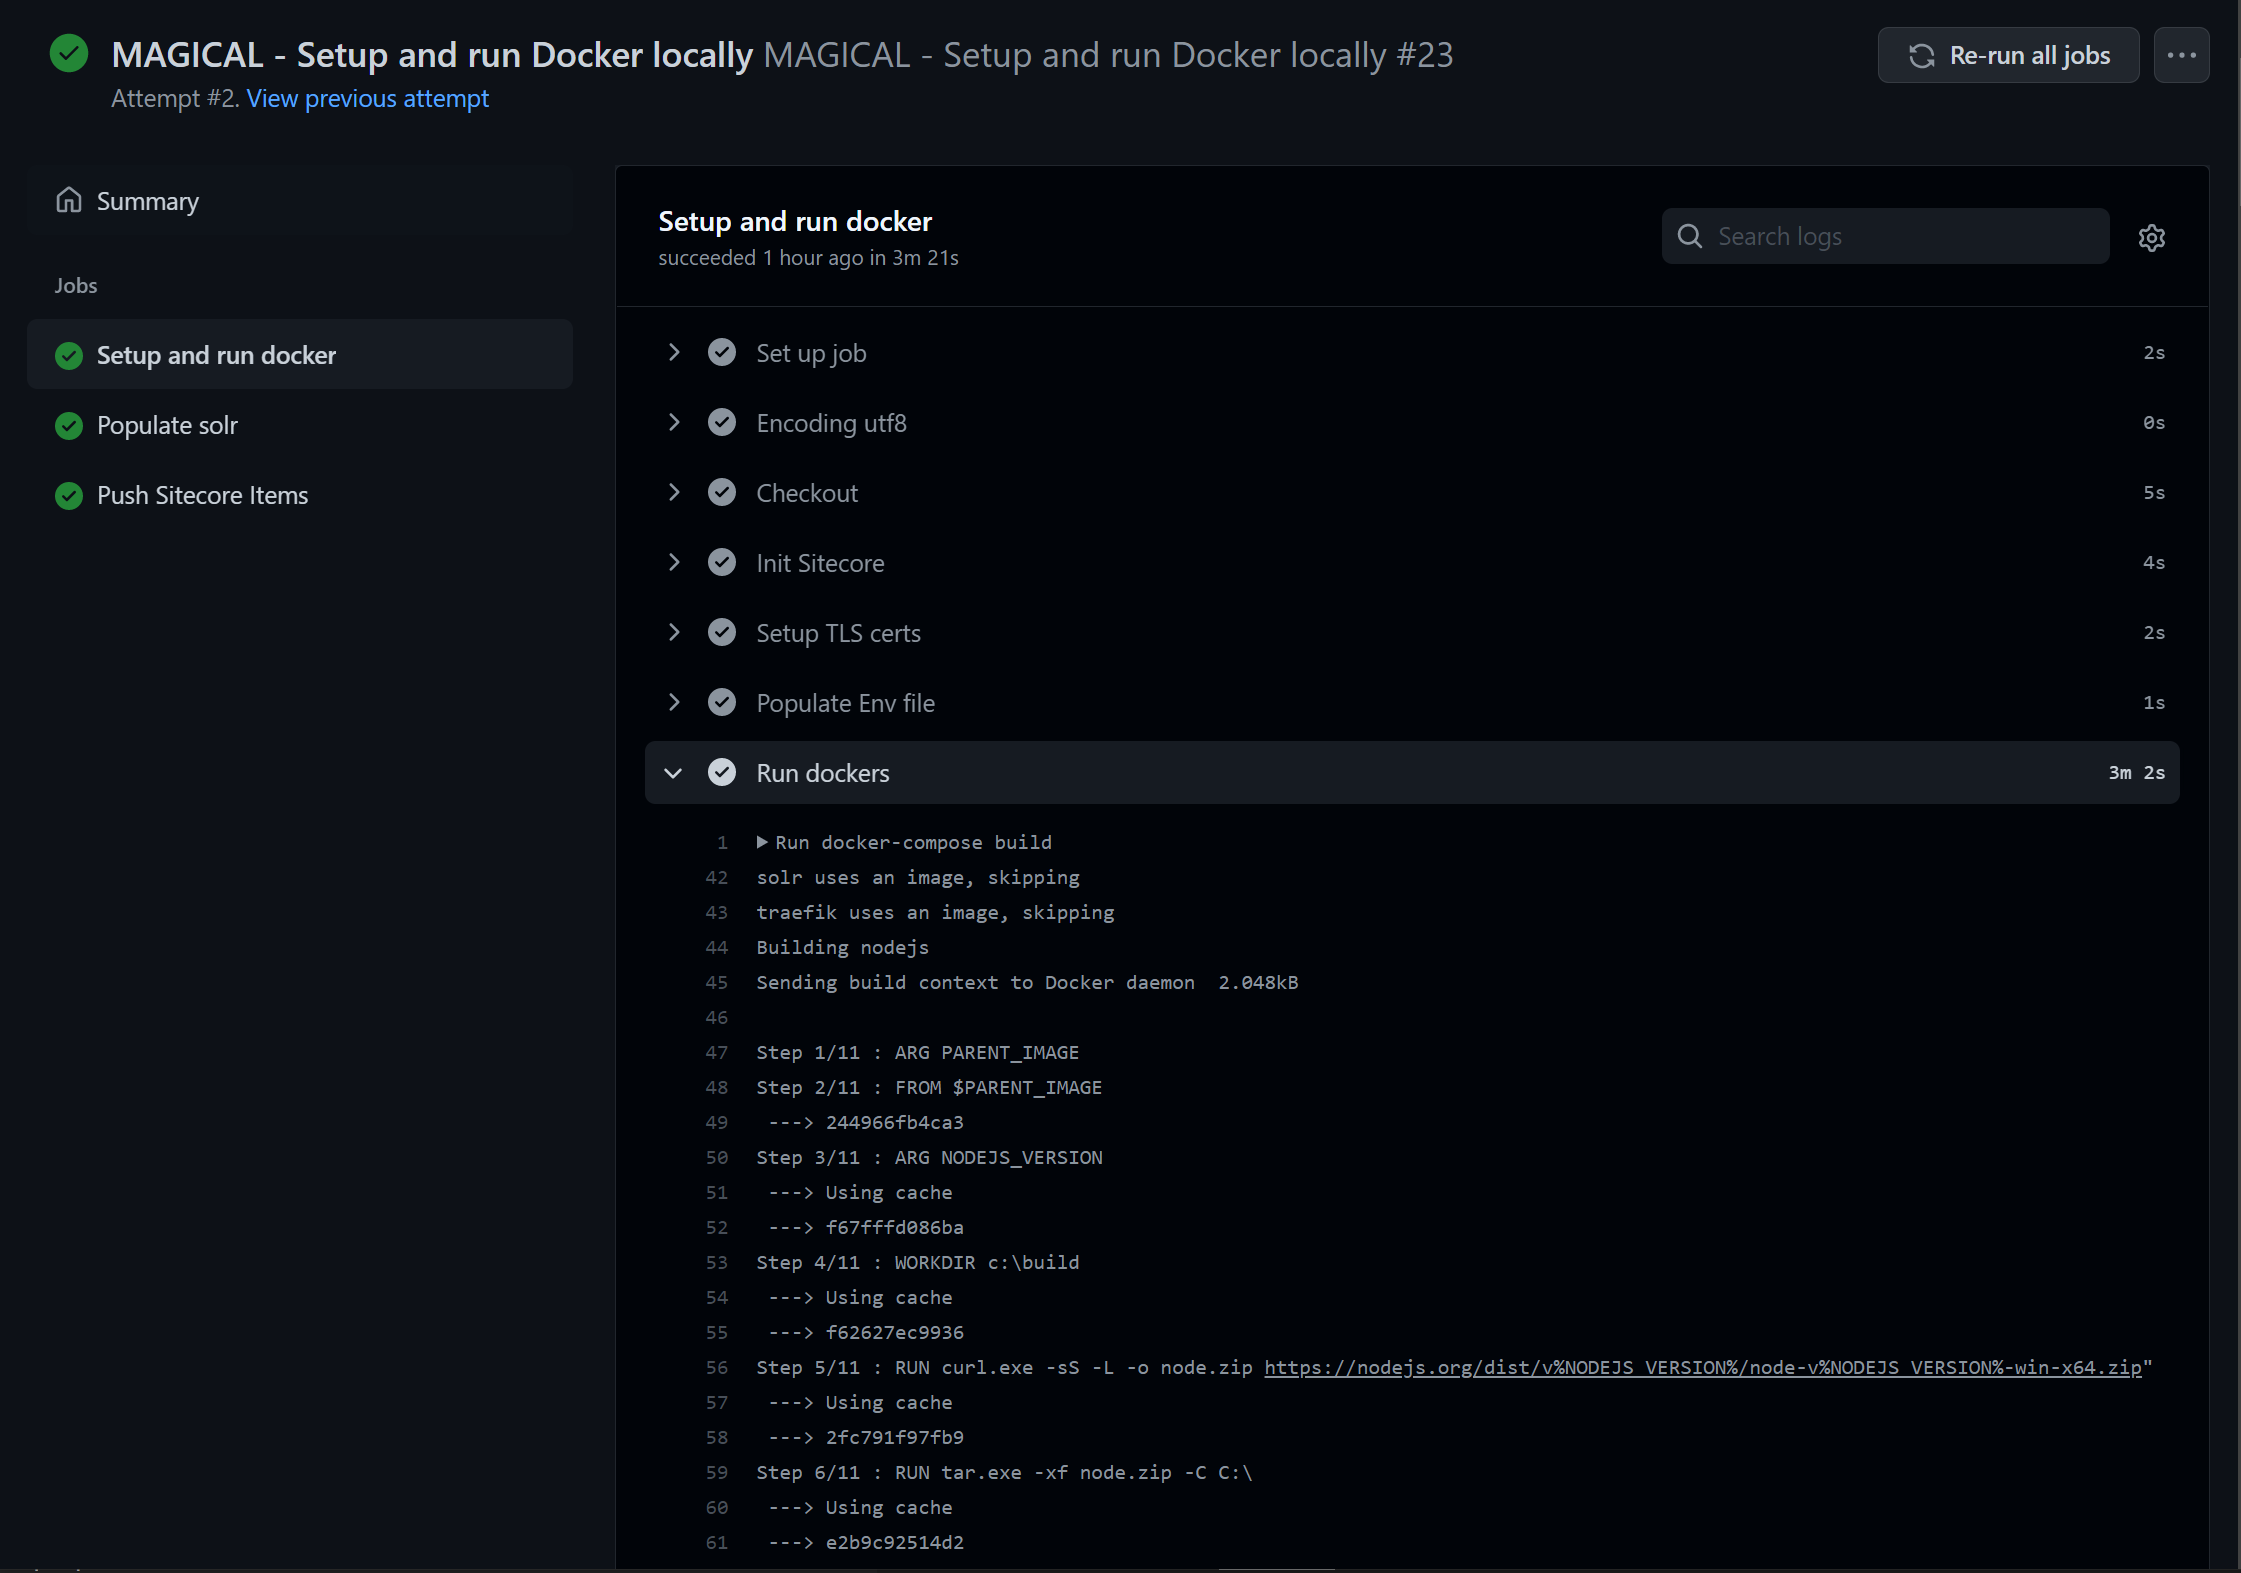Select the Populate solr job

tap(167, 425)
